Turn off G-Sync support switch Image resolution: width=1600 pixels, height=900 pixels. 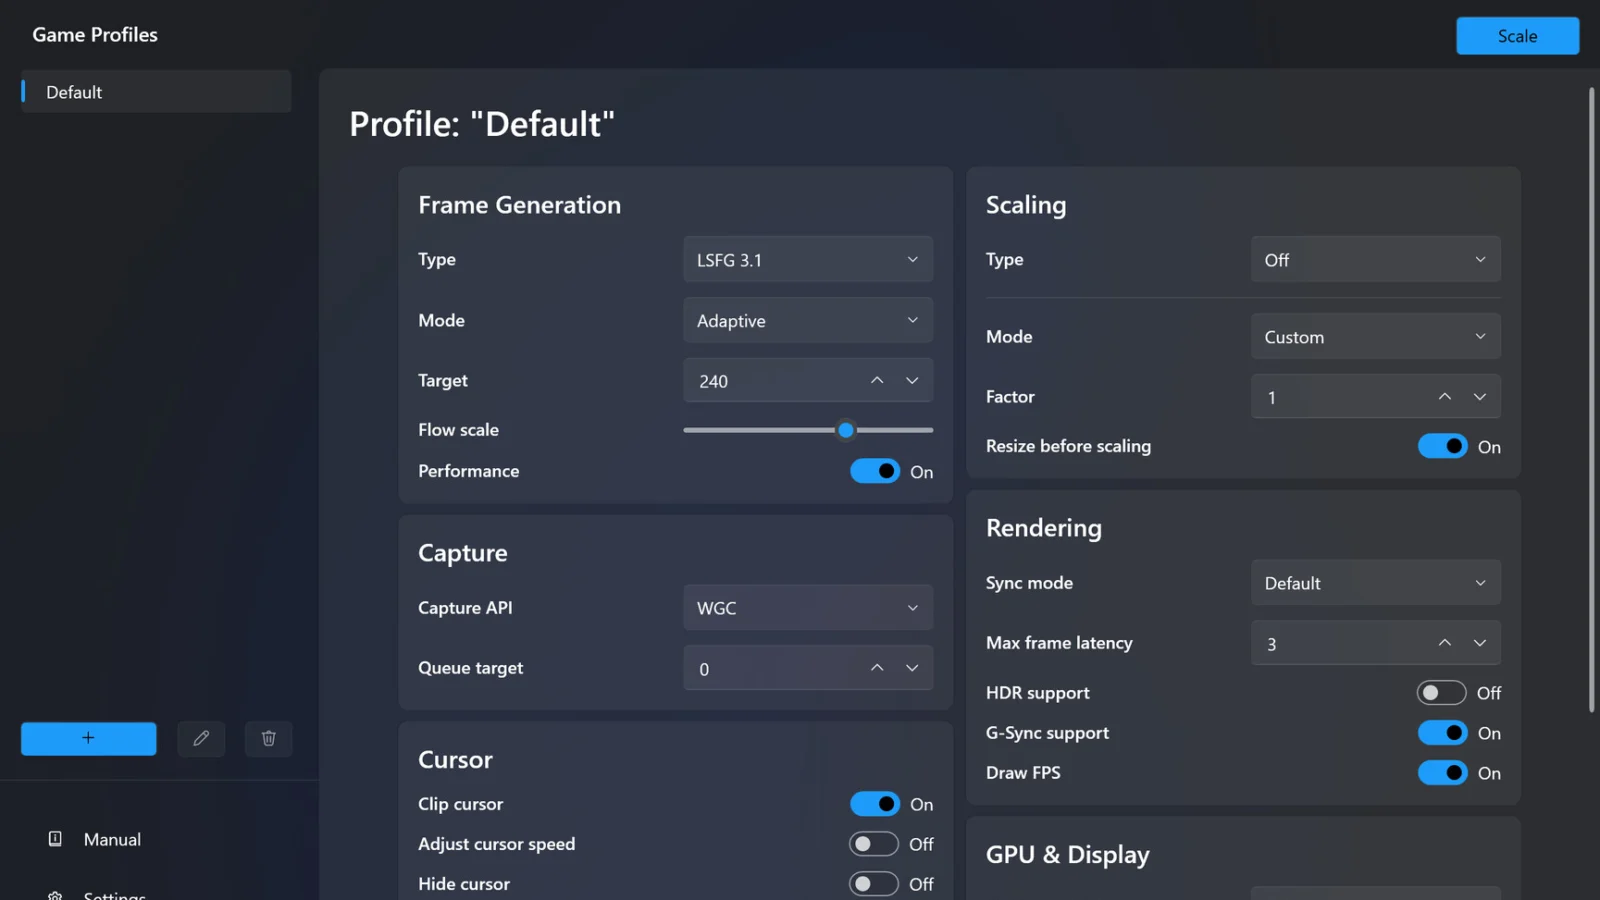(1443, 733)
